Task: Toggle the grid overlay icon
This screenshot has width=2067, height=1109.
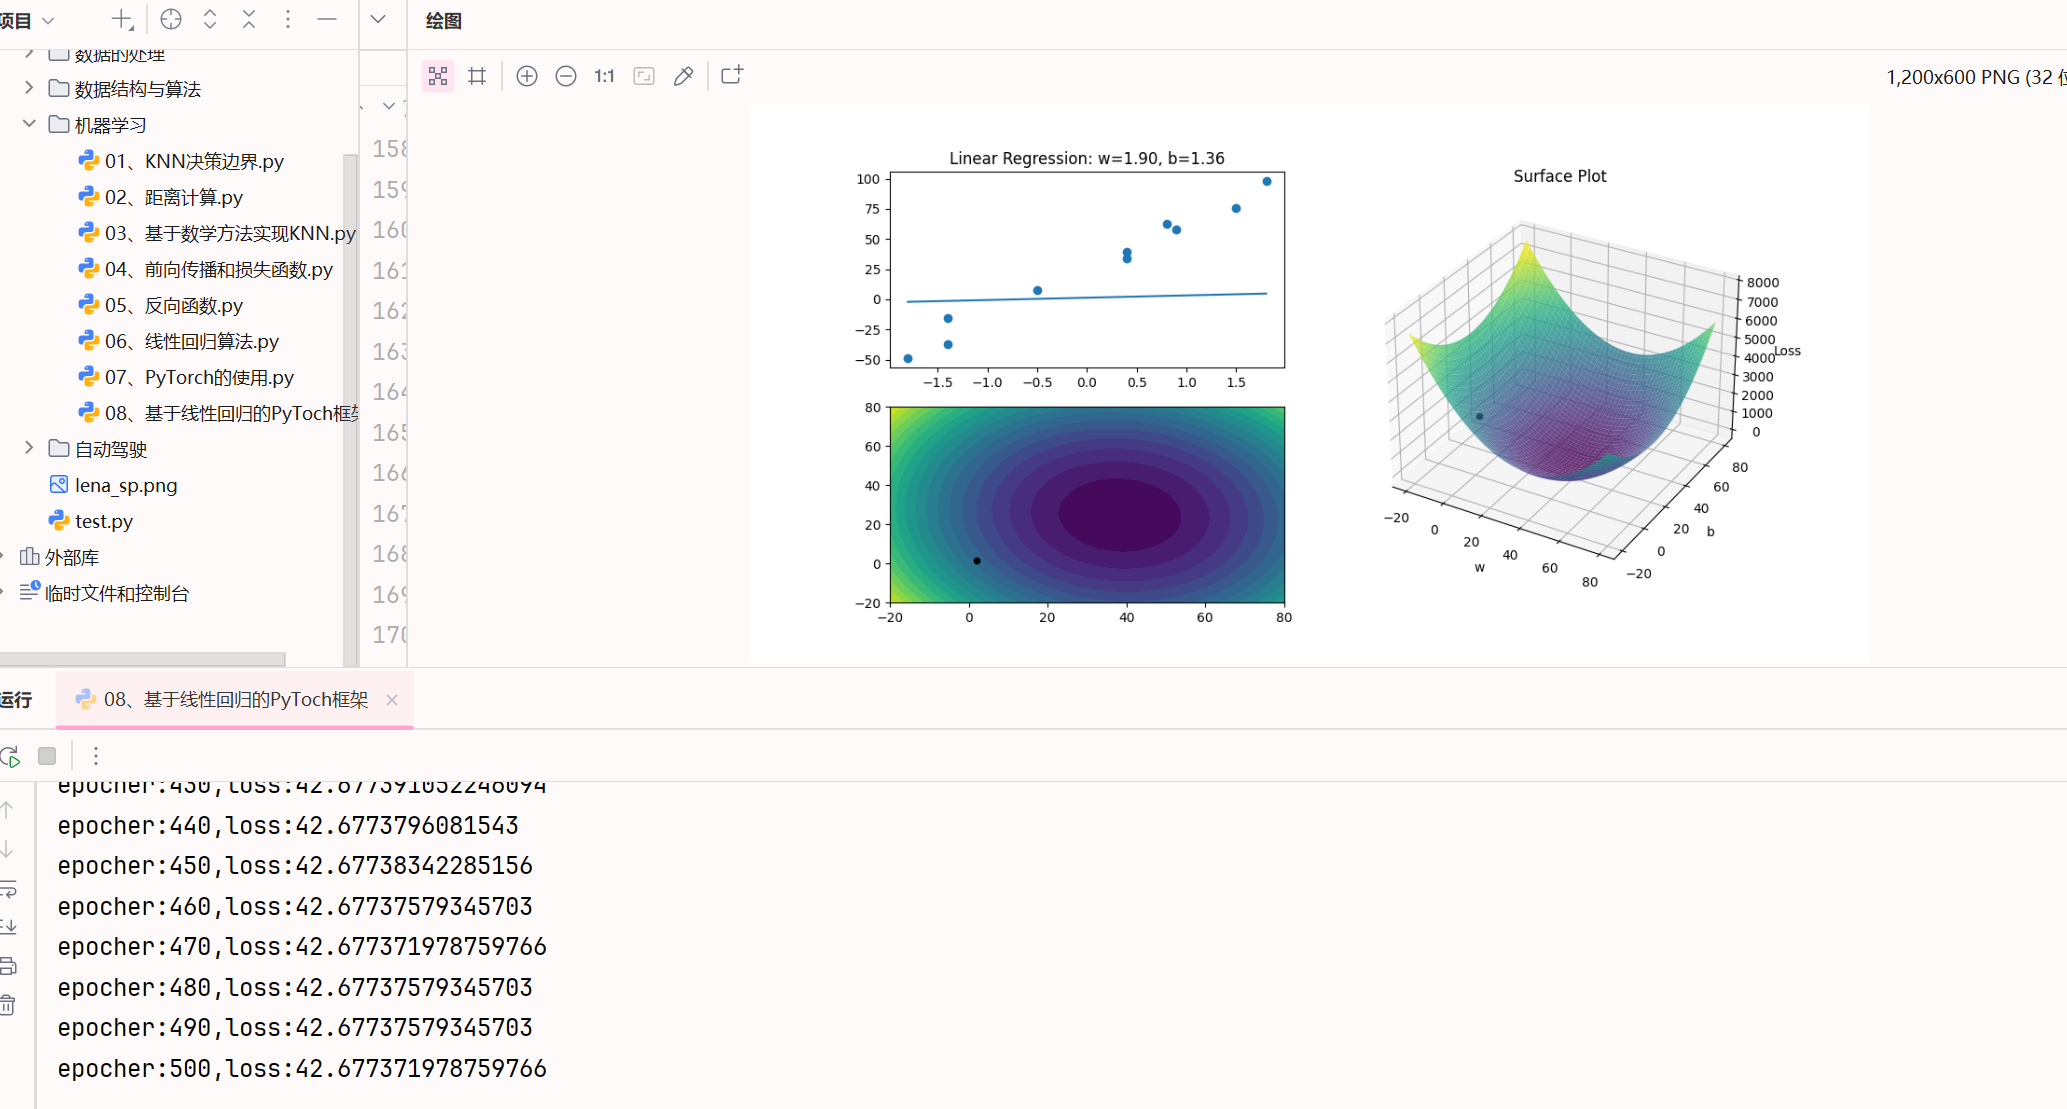Action: (x=477, y=76)
